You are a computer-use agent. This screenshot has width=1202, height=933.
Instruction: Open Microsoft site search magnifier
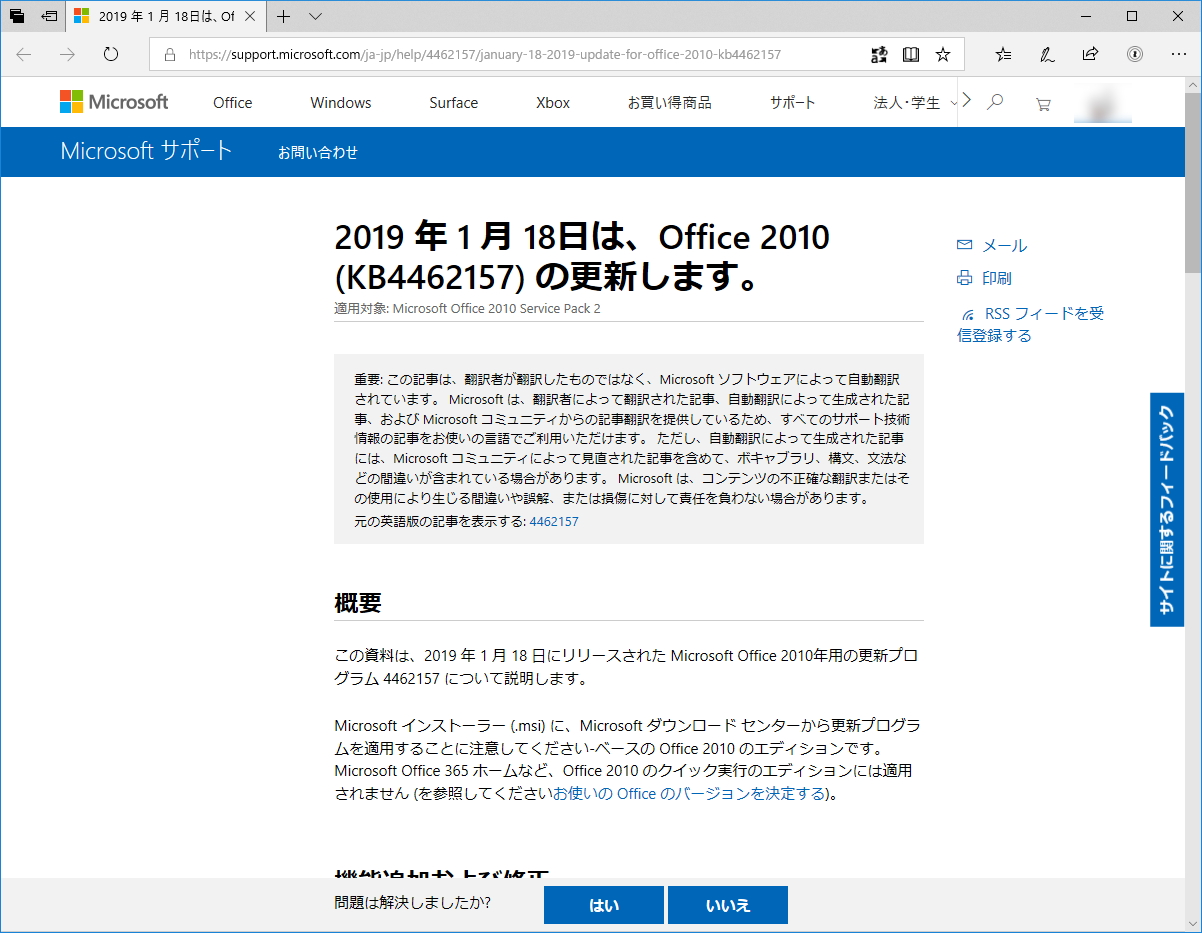995,102
